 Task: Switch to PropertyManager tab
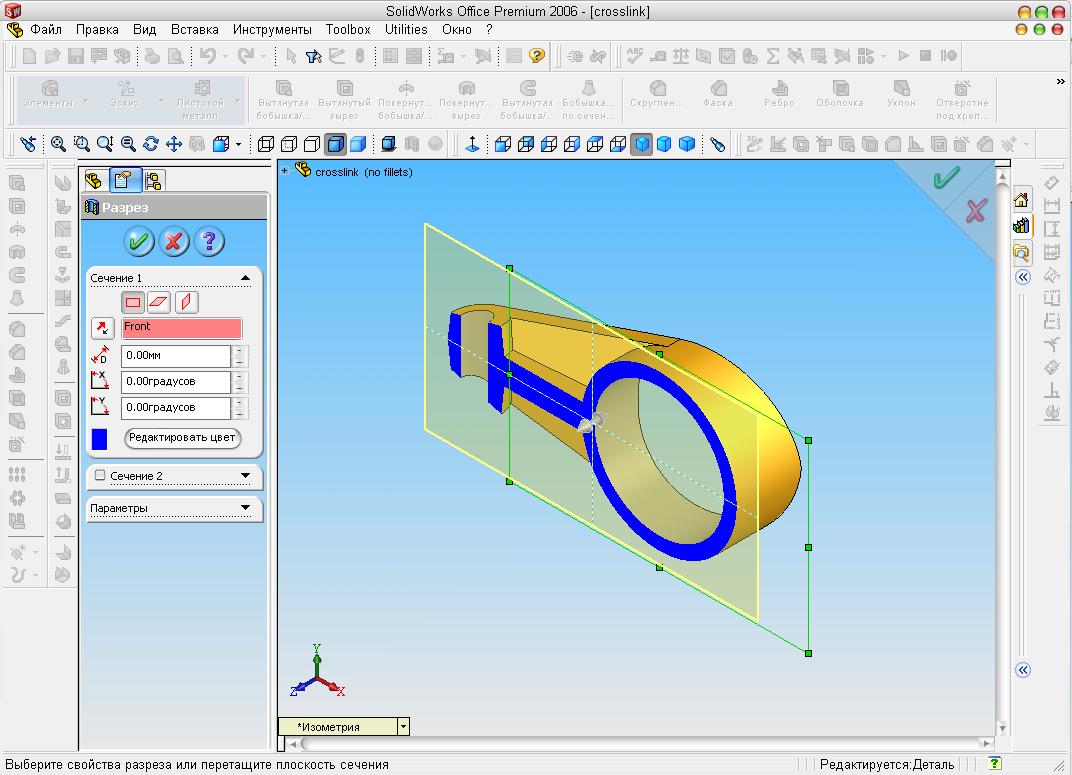coord(124,180)
